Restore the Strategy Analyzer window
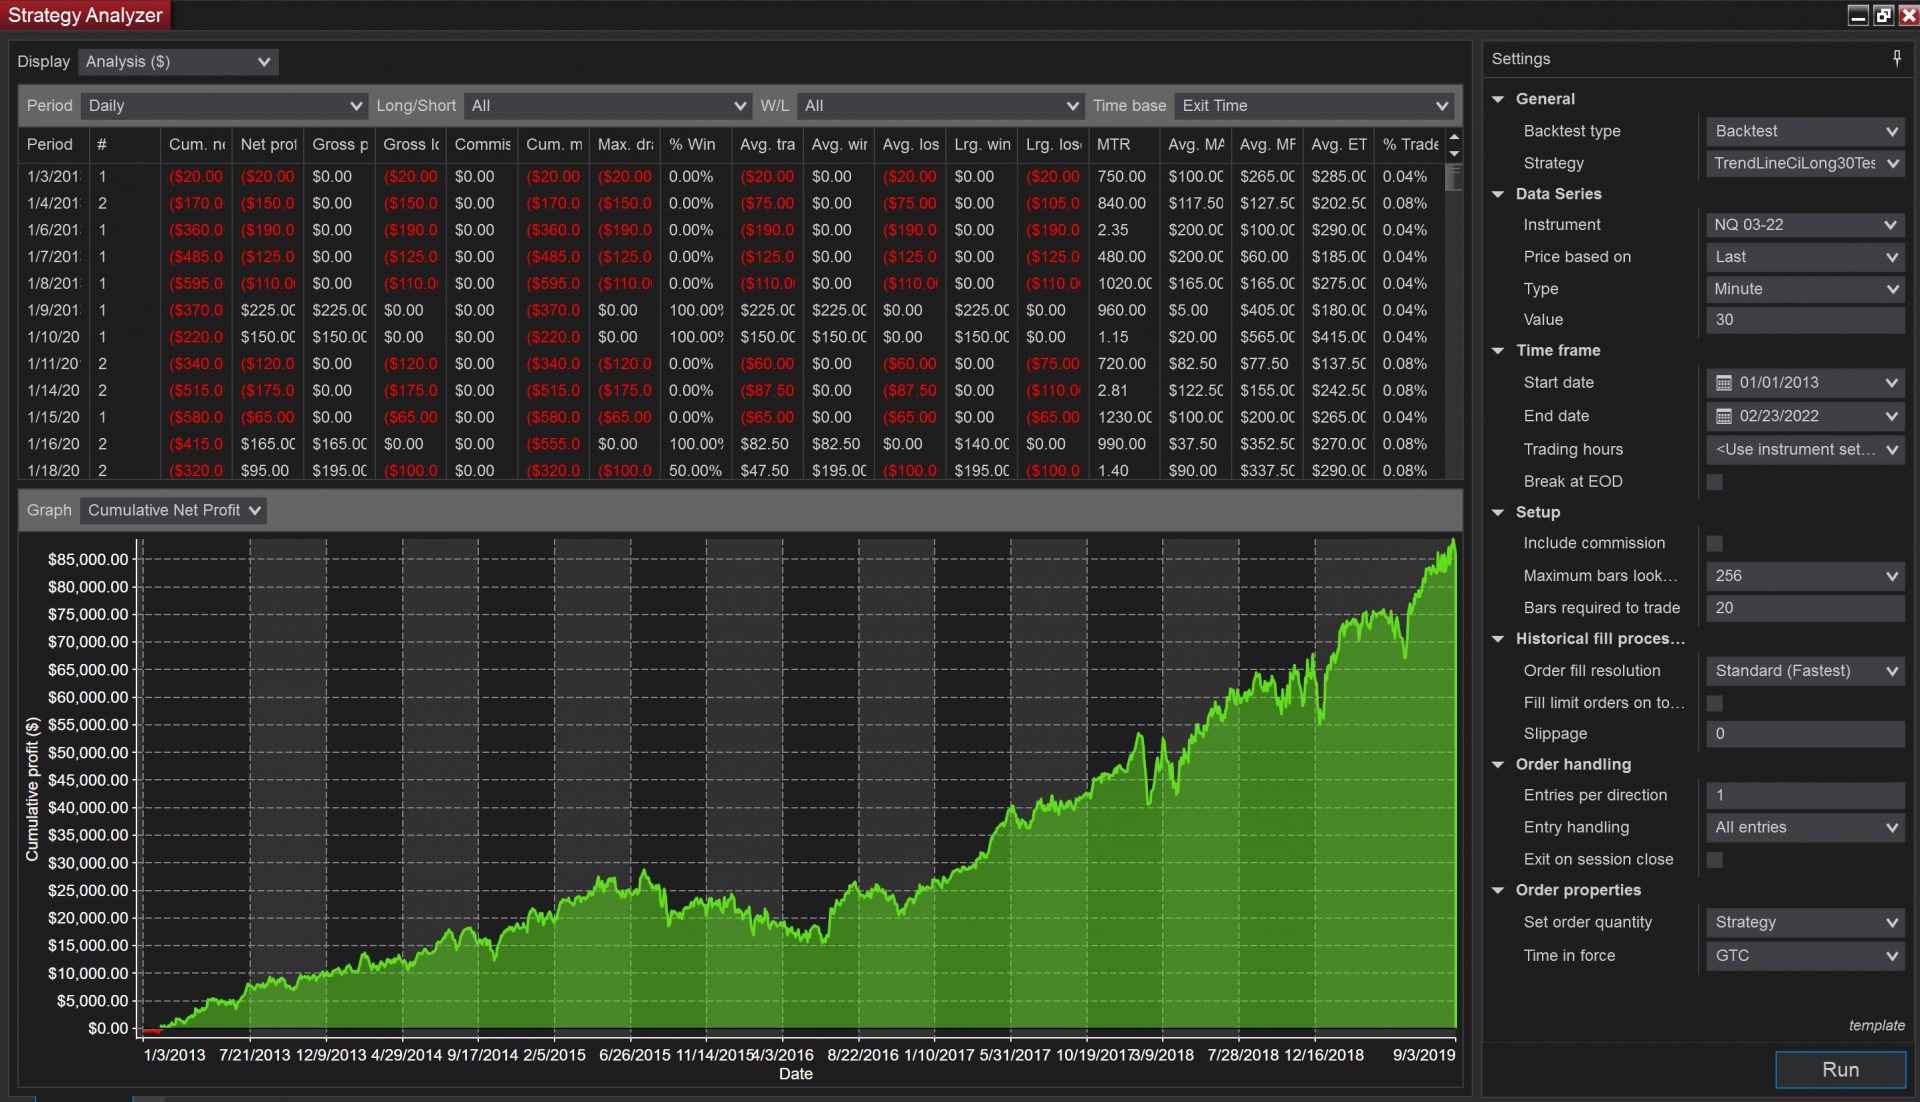The image size is (1920, 1102). tap(1883, 15)
